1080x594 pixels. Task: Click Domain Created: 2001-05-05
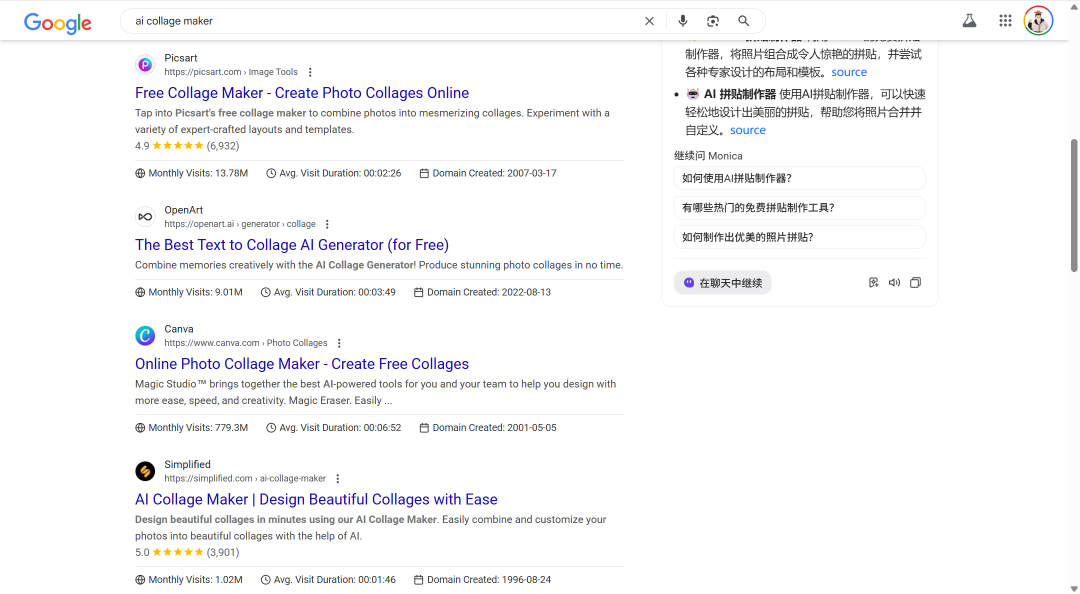tap(488, 428)
